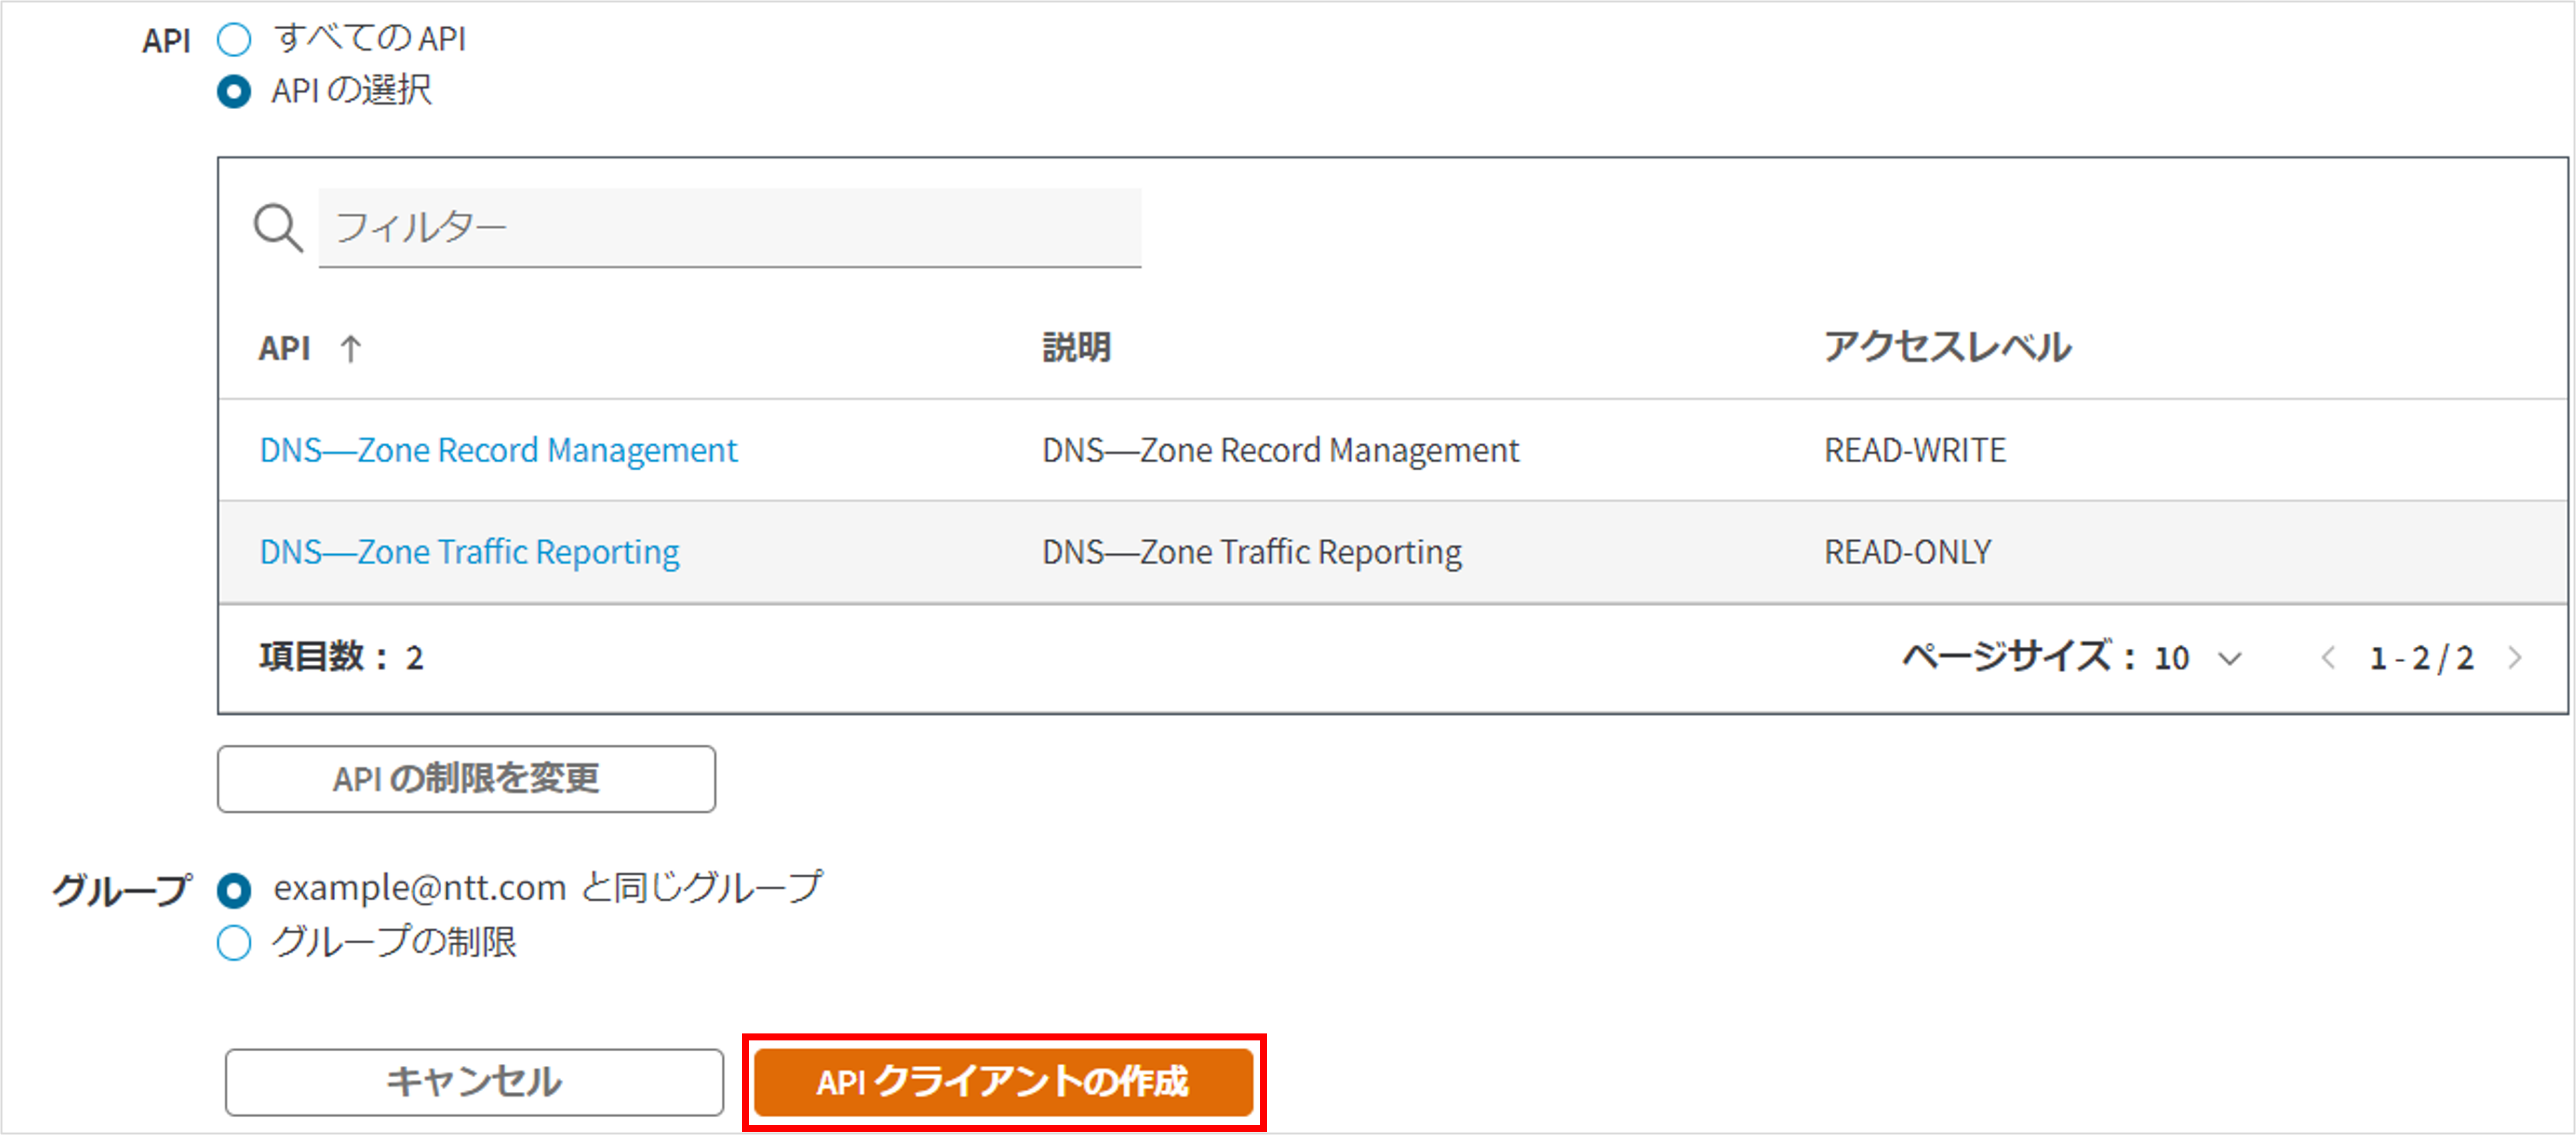Click the API column sort arrow
The width and height of the screenshot is (2576, 1135).
(350, 349)
